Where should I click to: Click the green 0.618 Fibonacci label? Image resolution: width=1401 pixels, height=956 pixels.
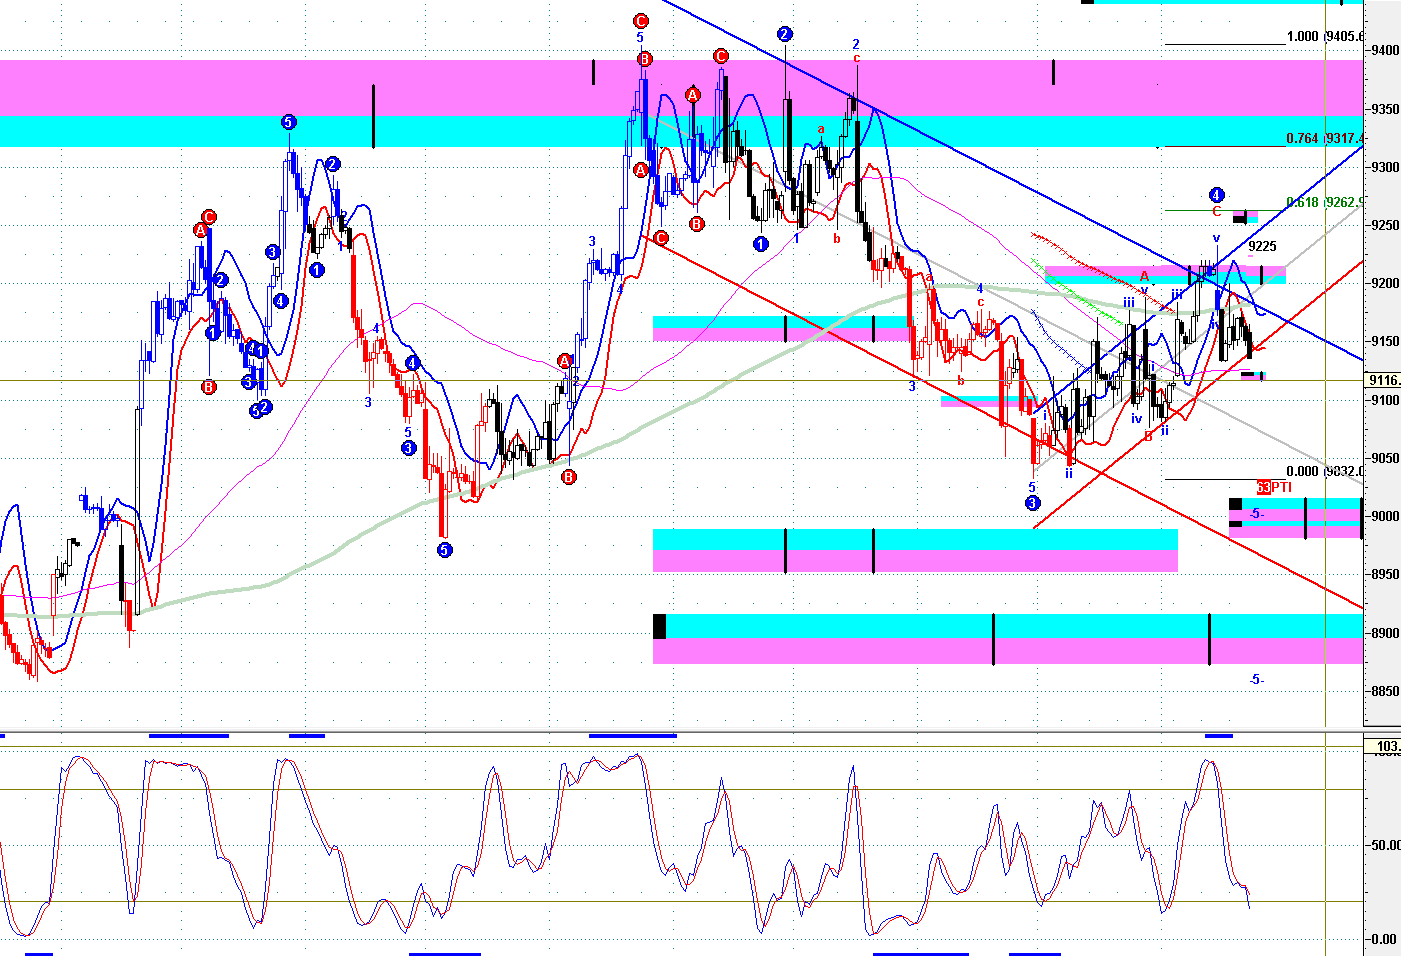[x=1302, y=201]
